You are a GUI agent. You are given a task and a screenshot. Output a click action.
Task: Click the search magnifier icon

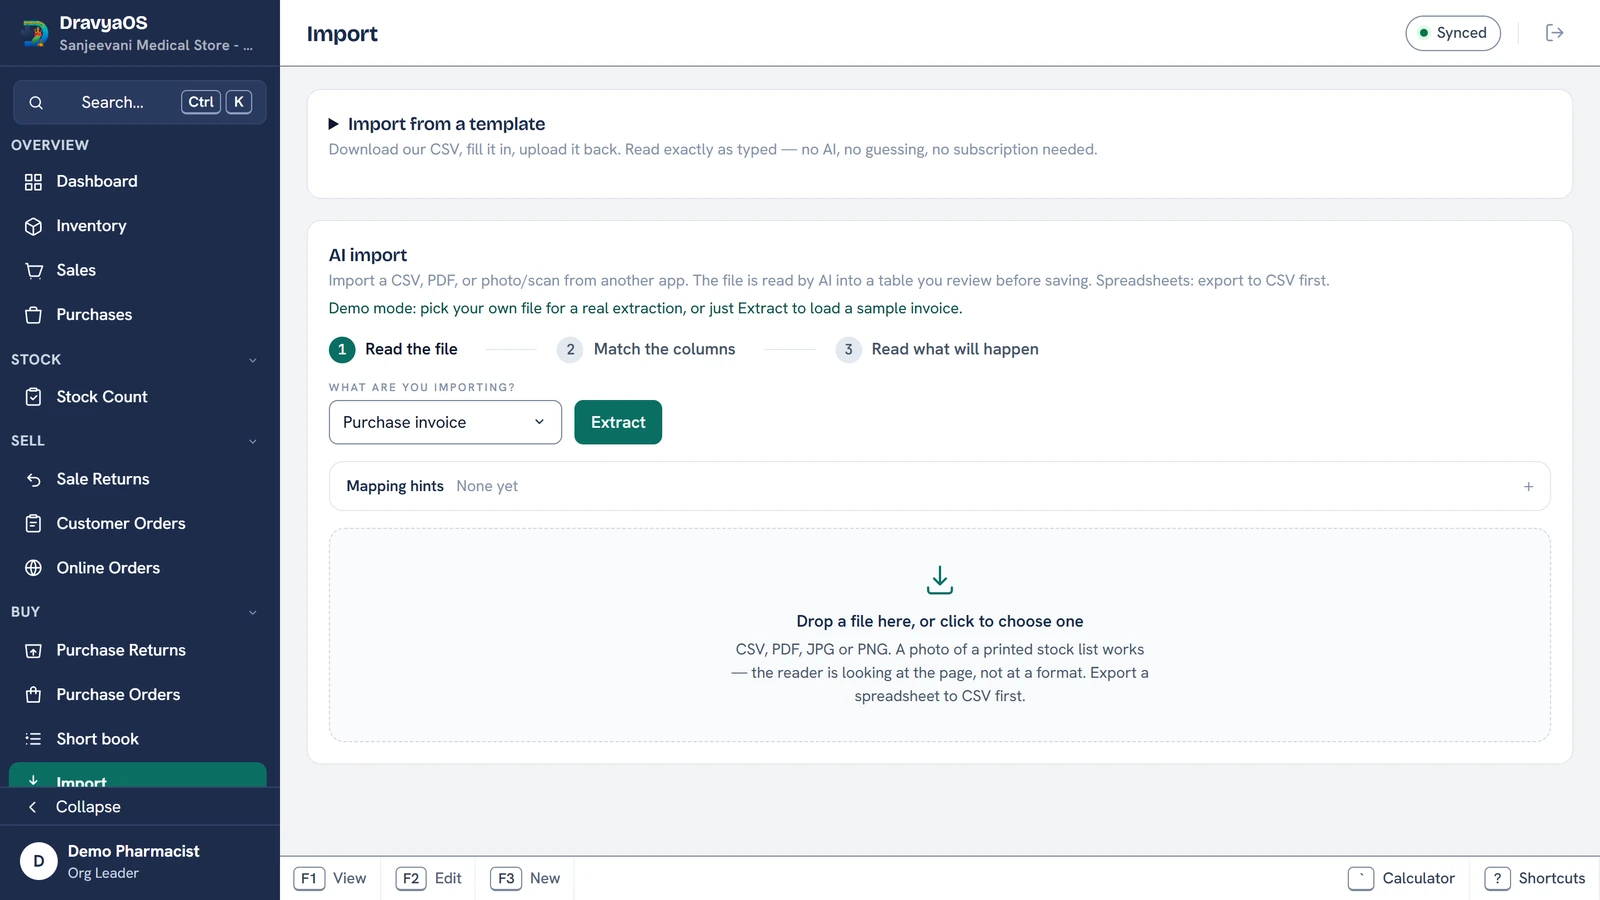tap(36, 102)
